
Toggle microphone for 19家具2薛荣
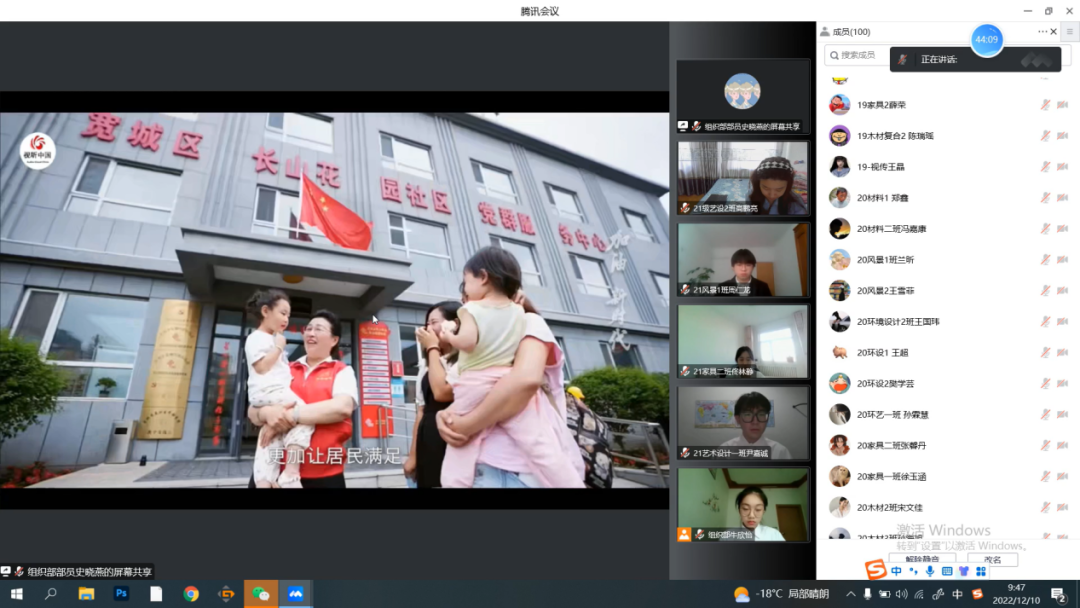pyautogui.click(x=1045, y=105)
